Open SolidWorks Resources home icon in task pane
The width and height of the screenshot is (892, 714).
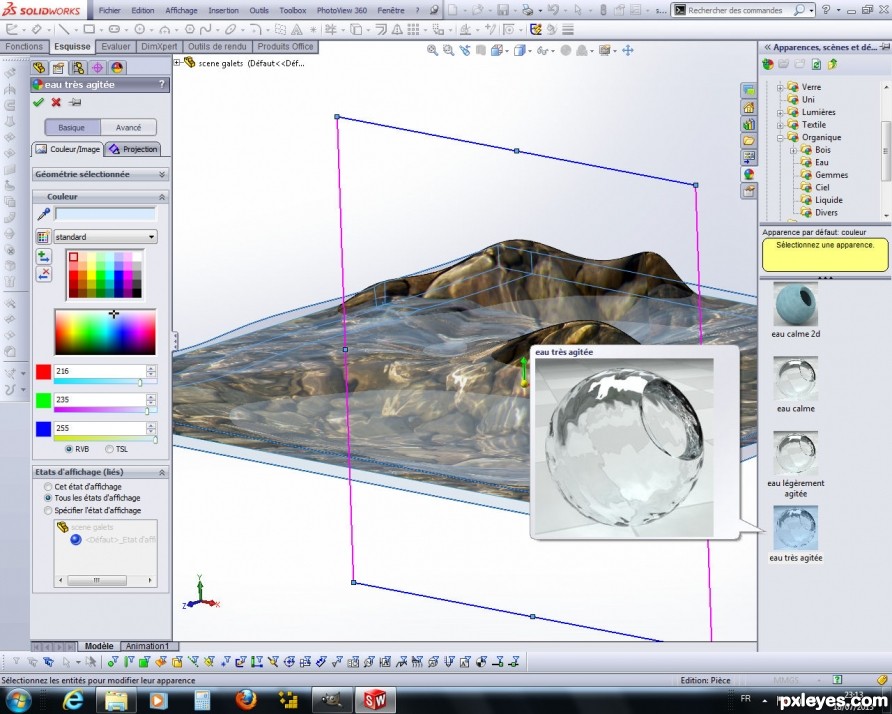749,108
